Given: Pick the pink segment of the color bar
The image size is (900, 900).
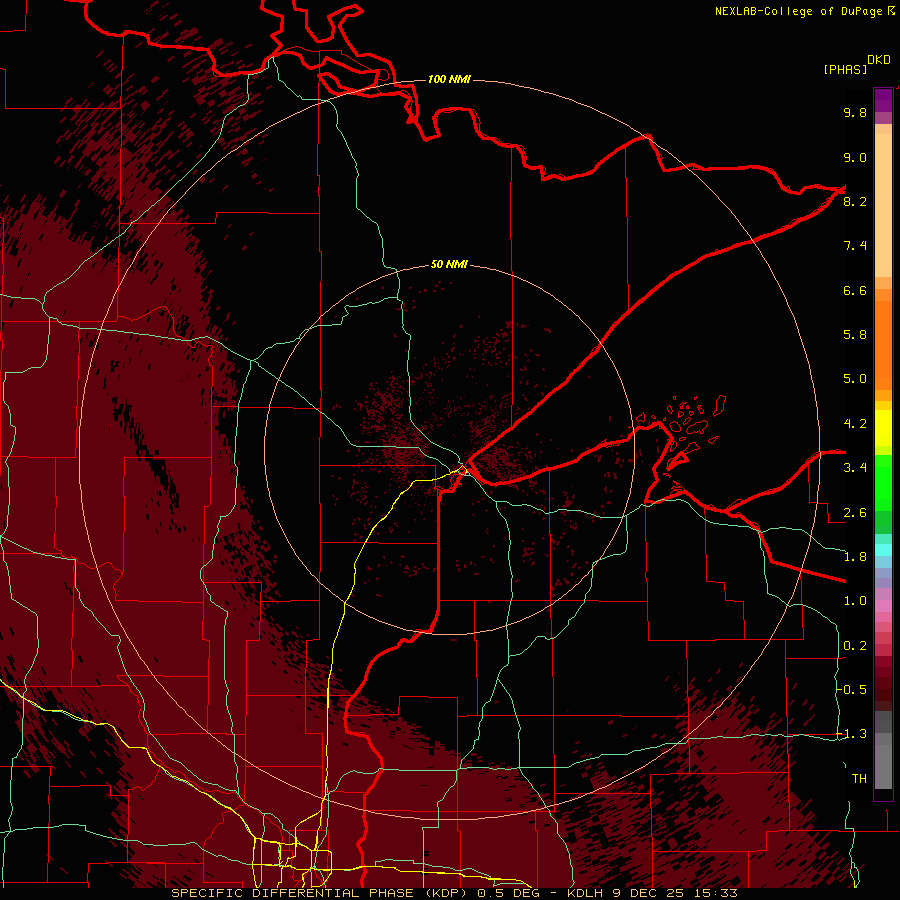Looking at the screenshot, I should coord(883,606).
